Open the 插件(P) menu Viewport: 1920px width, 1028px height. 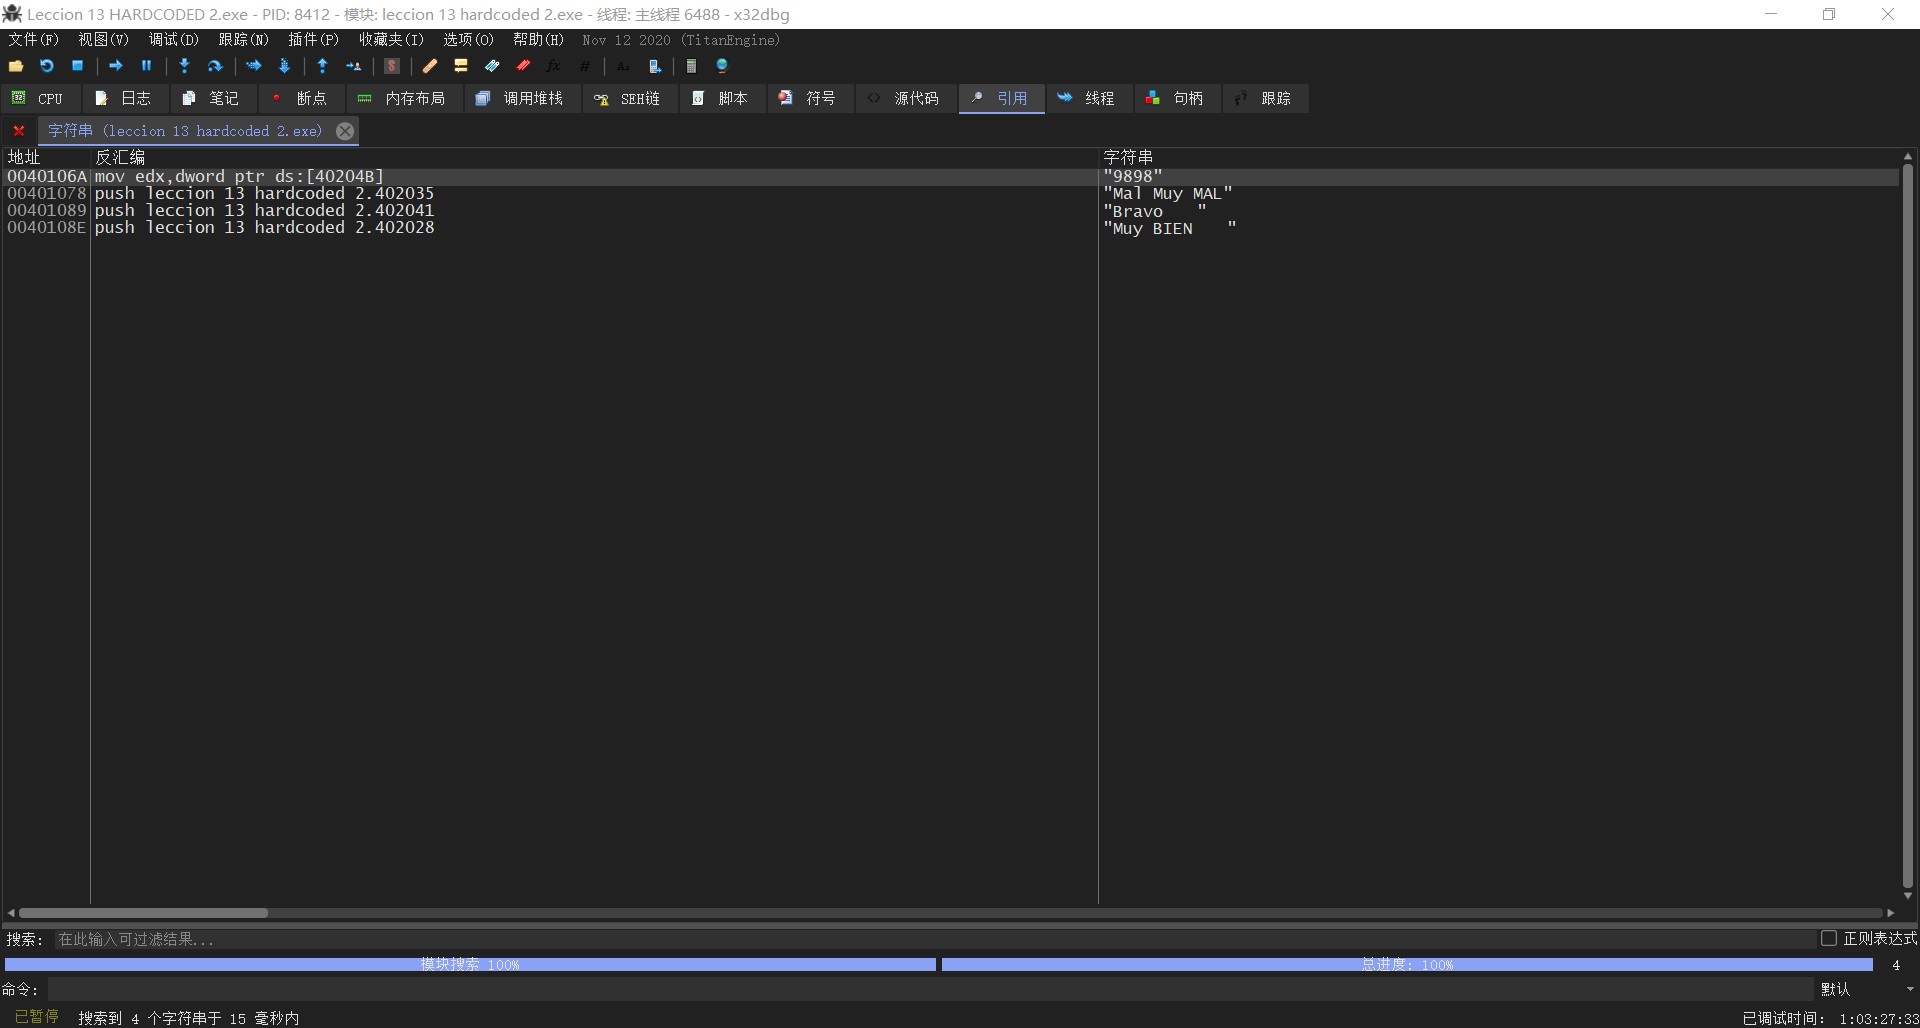pyautogui.click(x=313, y=40)
